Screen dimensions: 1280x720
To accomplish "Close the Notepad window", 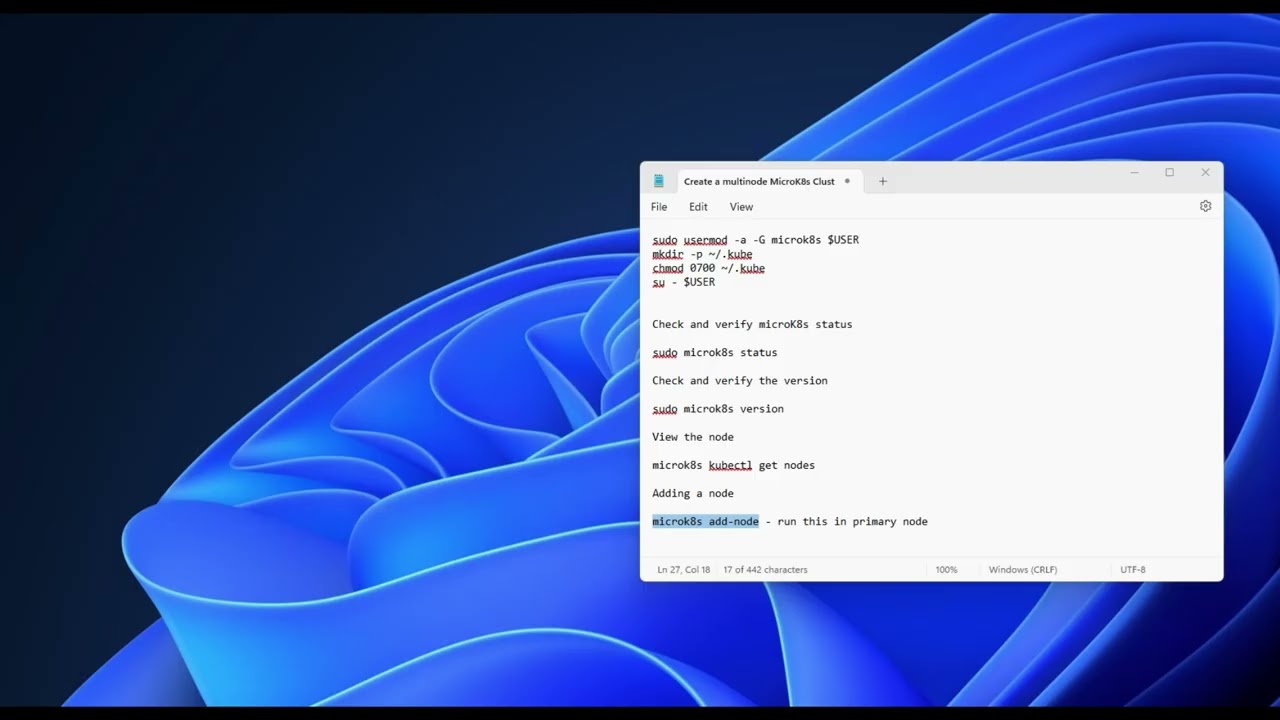I will click(x=1205, y=173).
